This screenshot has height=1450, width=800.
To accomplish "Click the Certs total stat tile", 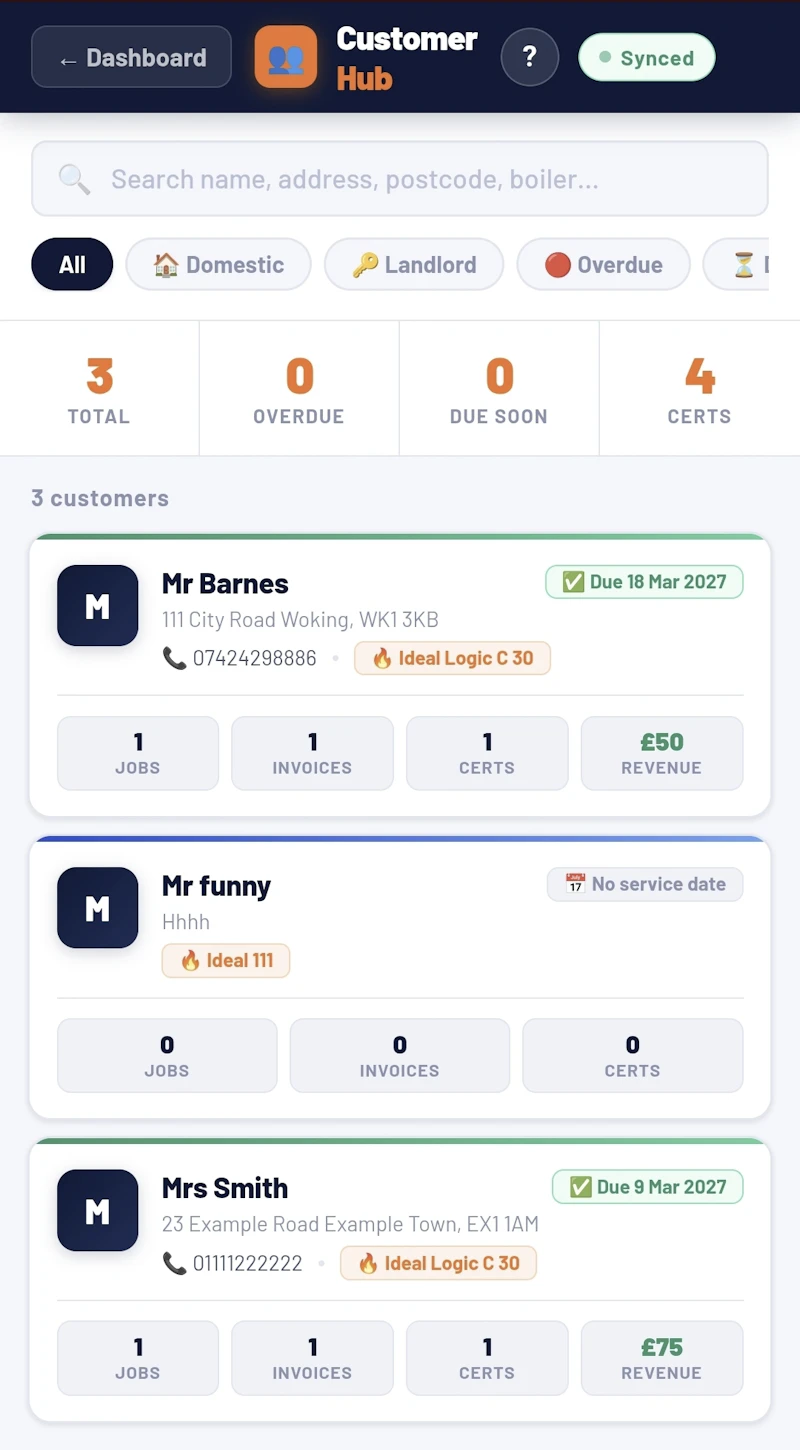I will [700, 388].
